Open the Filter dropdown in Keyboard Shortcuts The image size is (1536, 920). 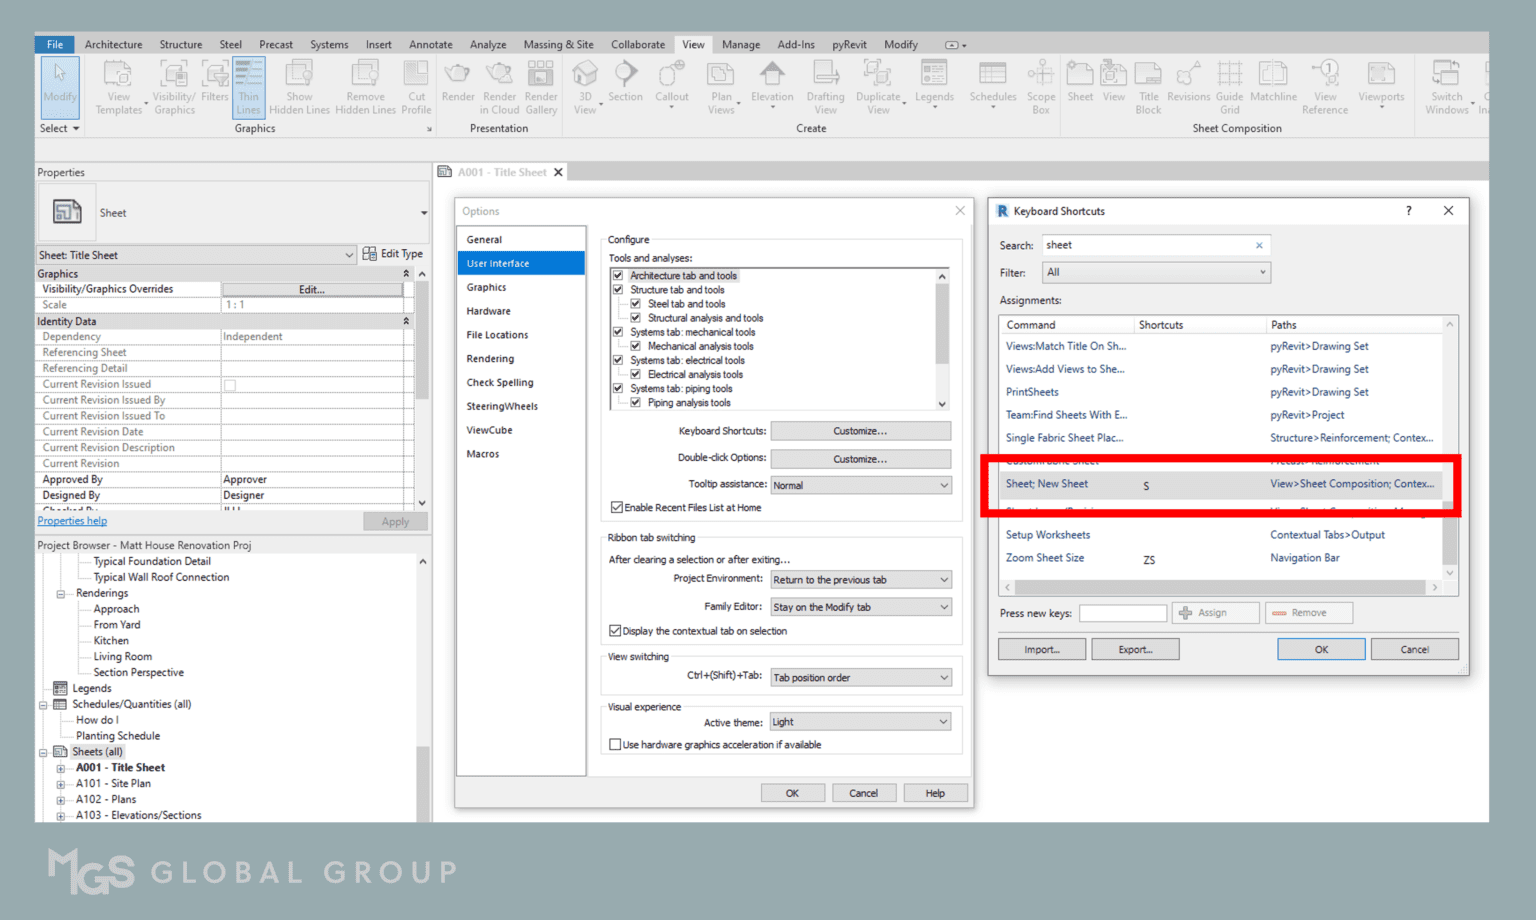(1156, 272)
